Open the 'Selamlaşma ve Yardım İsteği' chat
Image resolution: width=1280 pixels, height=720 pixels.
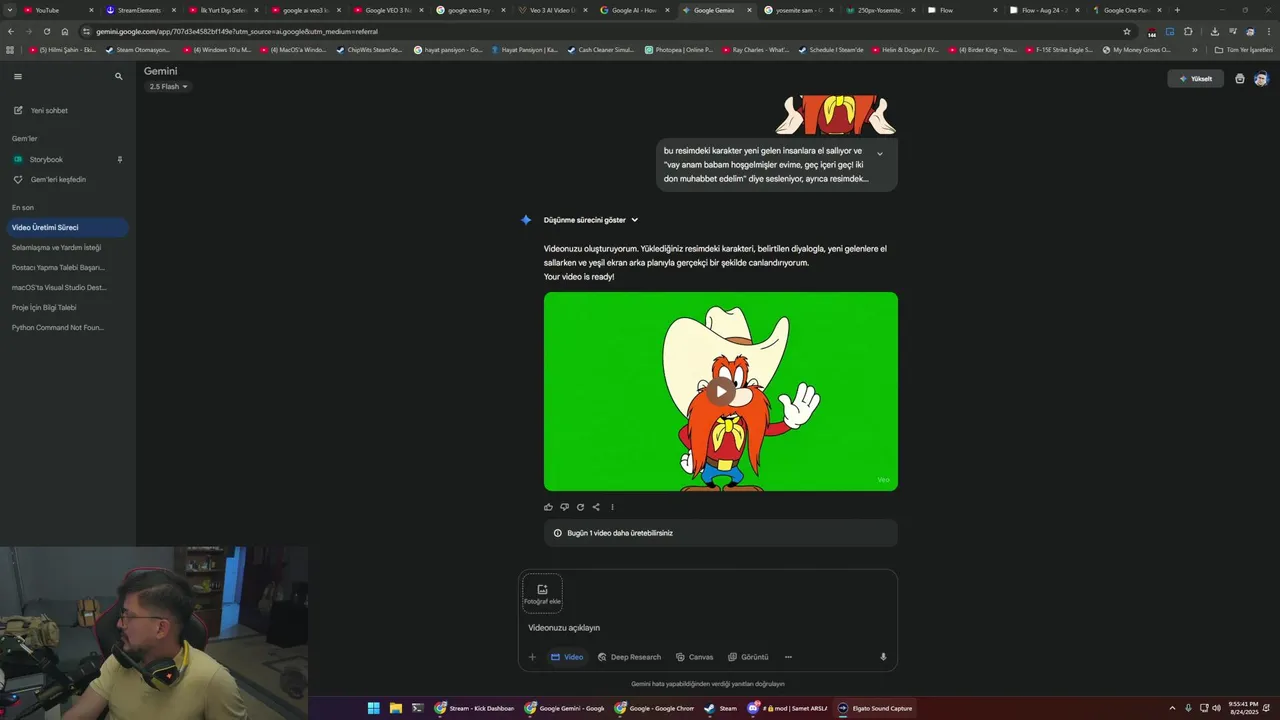(x=56, y=247)
